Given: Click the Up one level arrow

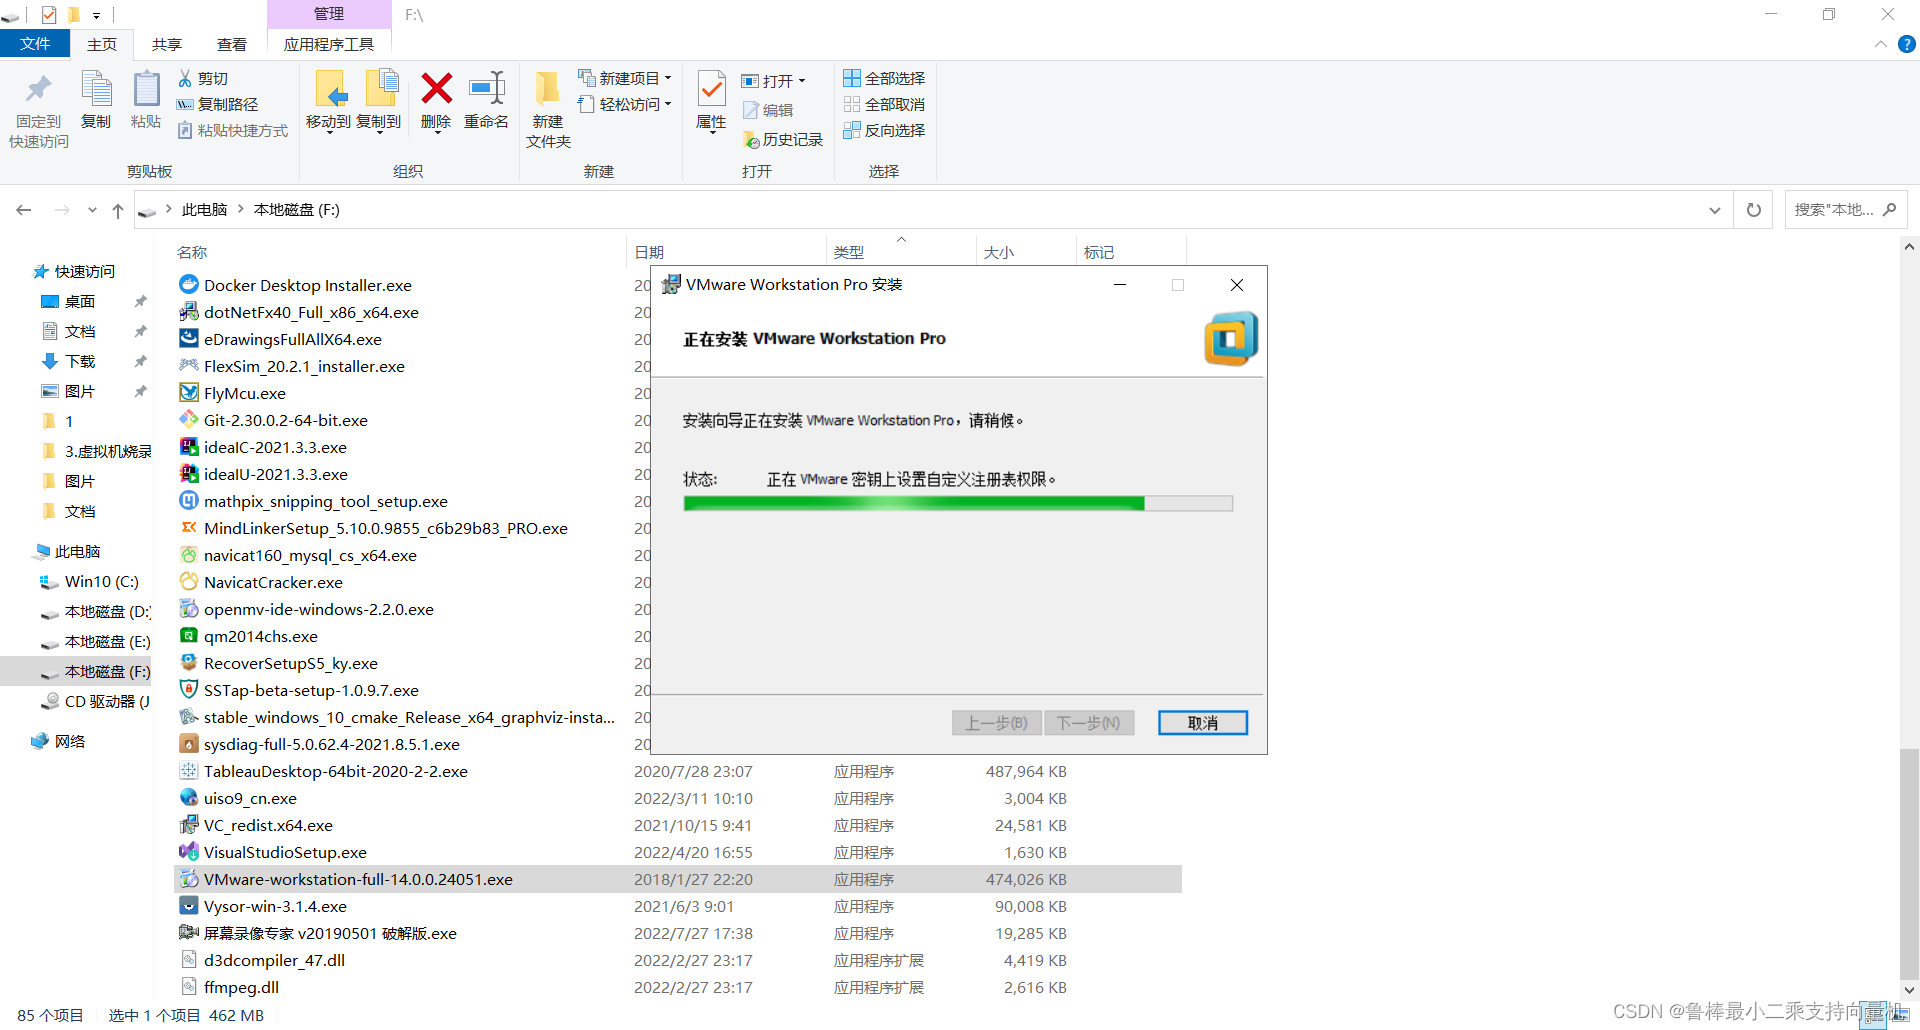Looking at the screenshot, I should pyautogui.click(x=118, y=210).
